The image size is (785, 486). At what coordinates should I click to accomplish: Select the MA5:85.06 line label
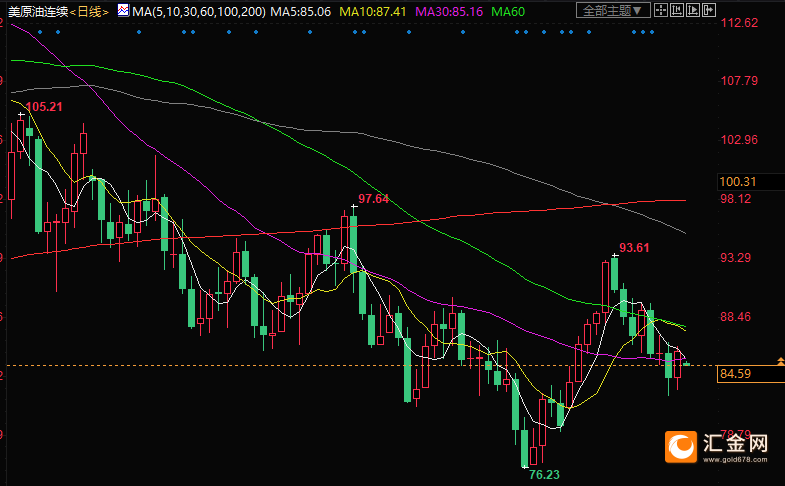[x=300, y=12]
